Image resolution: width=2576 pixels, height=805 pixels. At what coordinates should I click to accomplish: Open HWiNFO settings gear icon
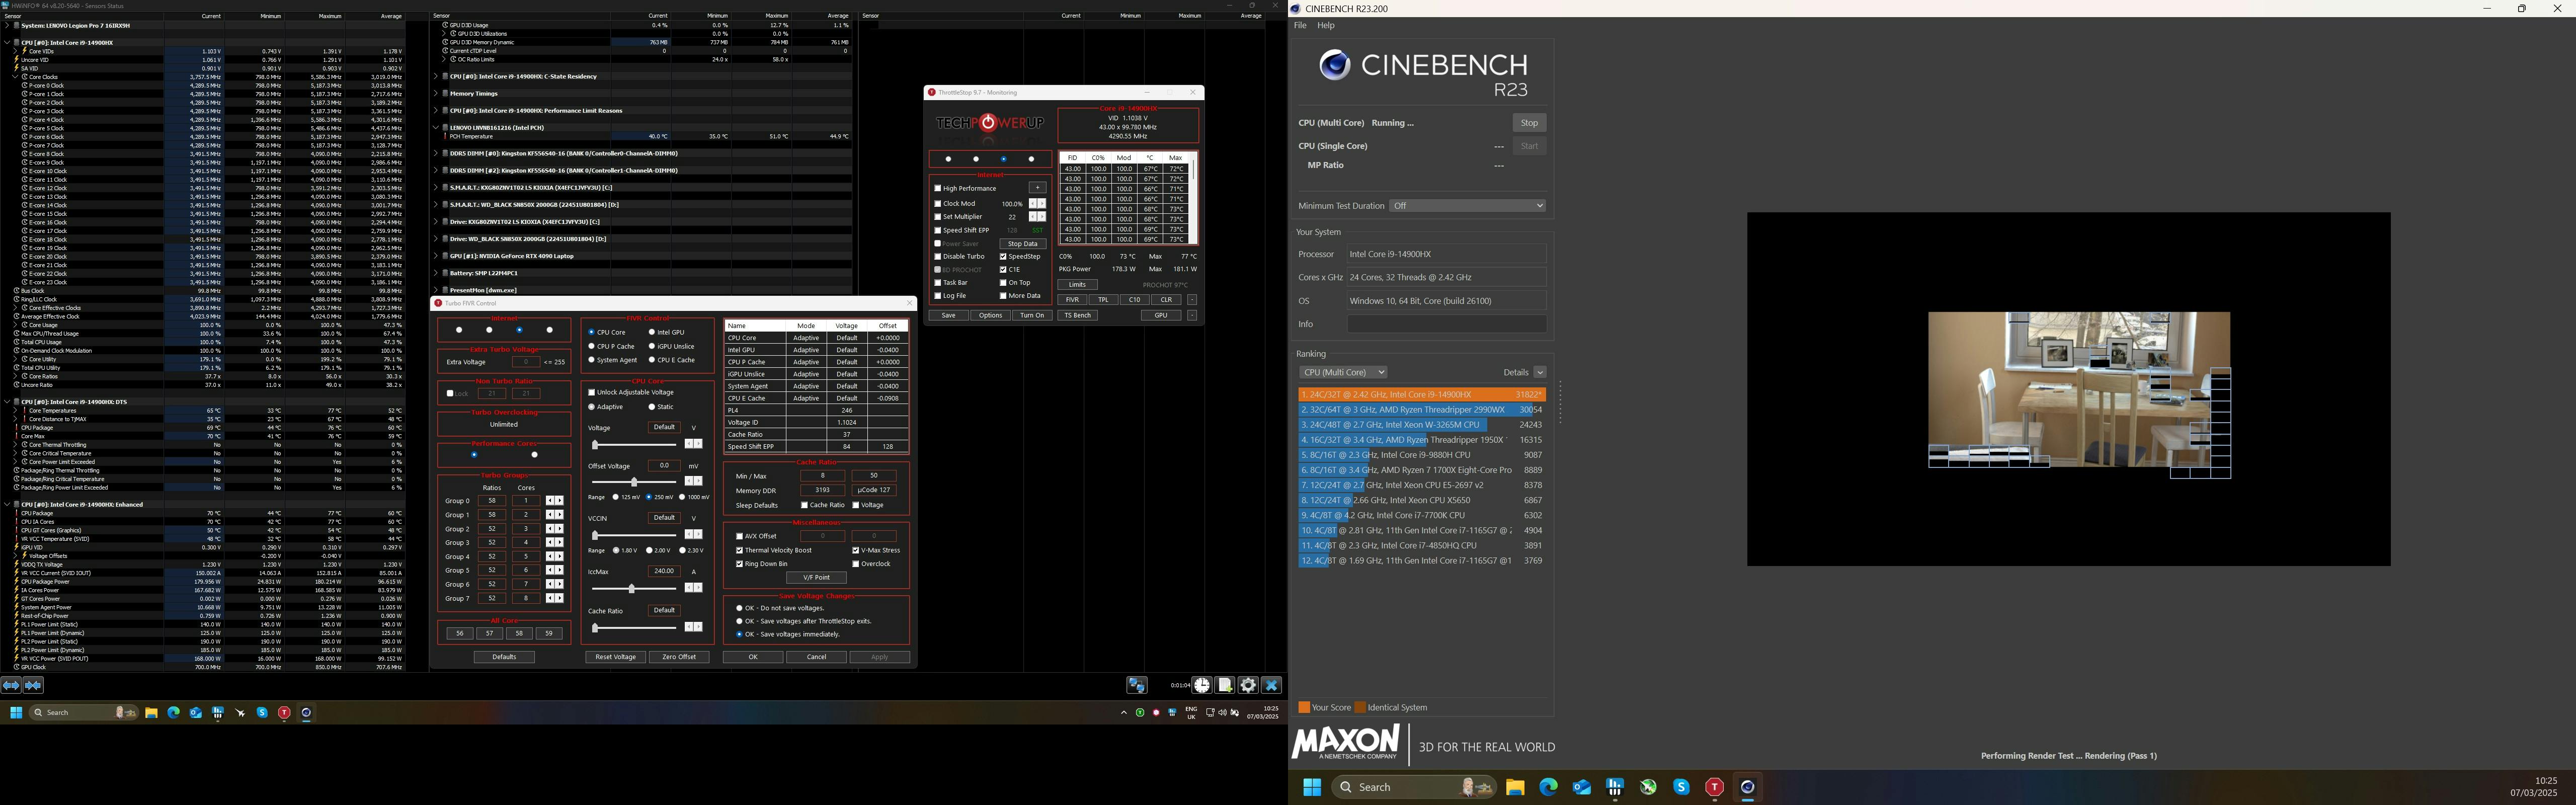point(1248,685)
